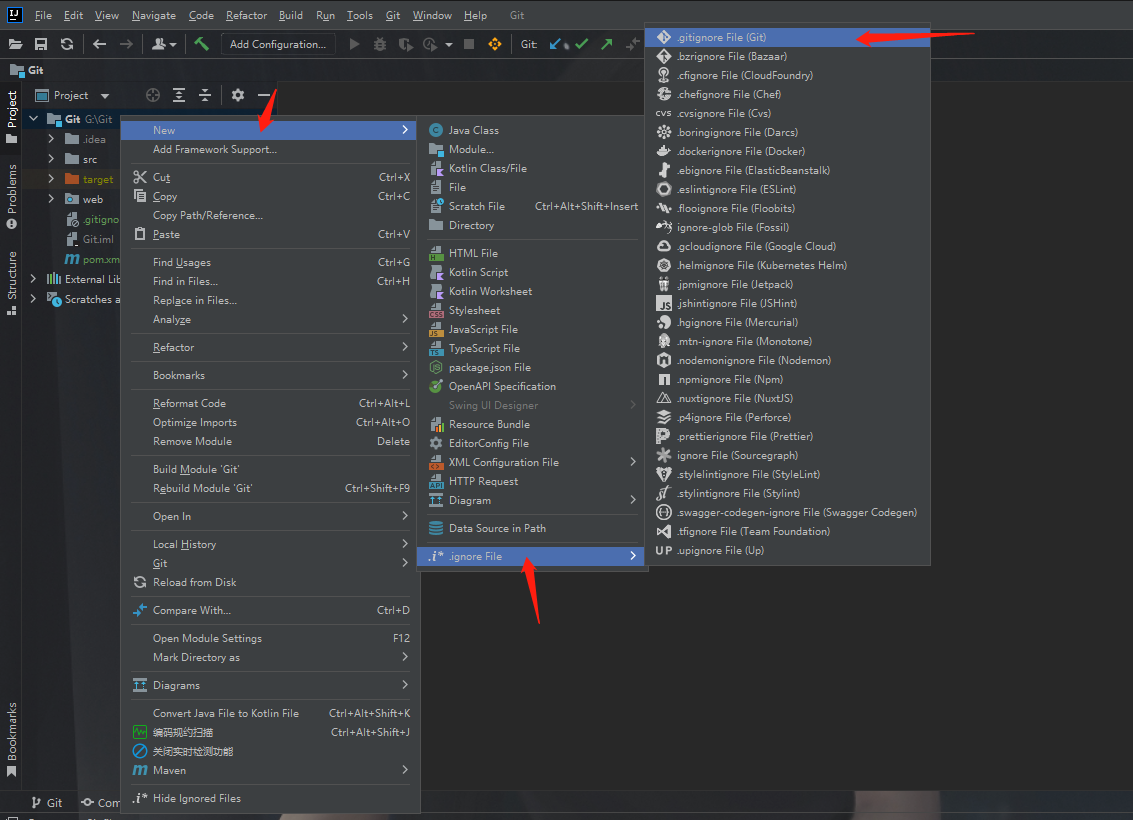Open the New submenu in context menu

[x=270, y=130]
